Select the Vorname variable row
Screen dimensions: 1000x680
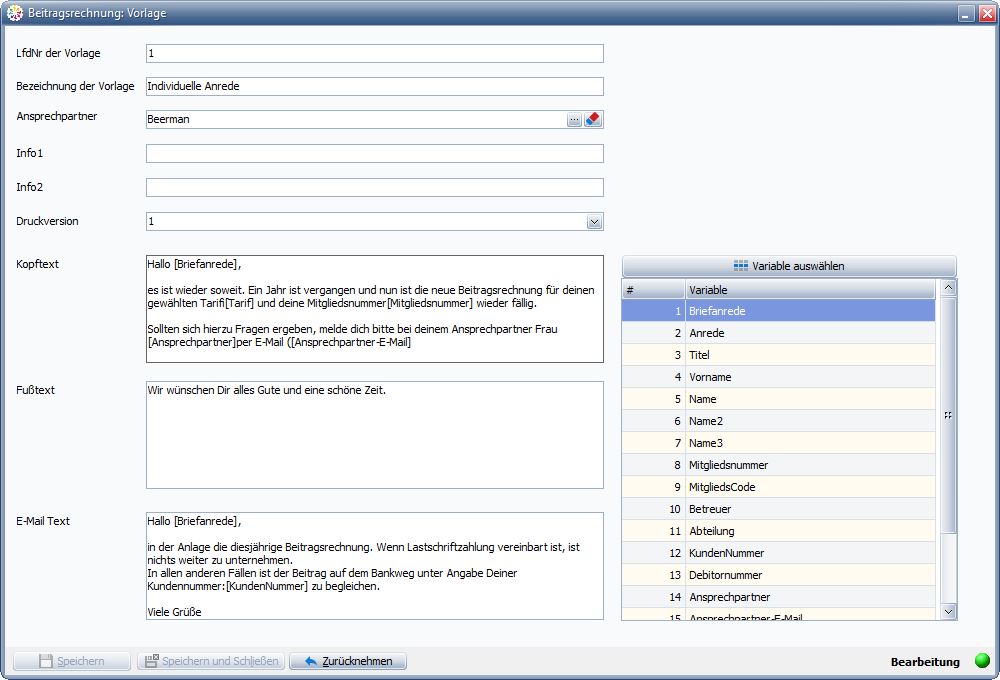(x=779, y=377)
